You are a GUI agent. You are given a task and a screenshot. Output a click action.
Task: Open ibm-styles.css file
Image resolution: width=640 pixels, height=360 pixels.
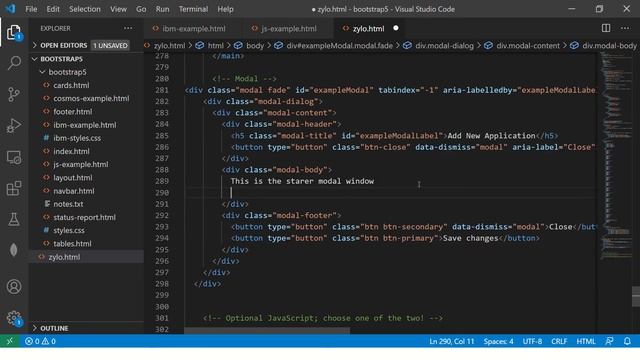click(x=77, y=138)
